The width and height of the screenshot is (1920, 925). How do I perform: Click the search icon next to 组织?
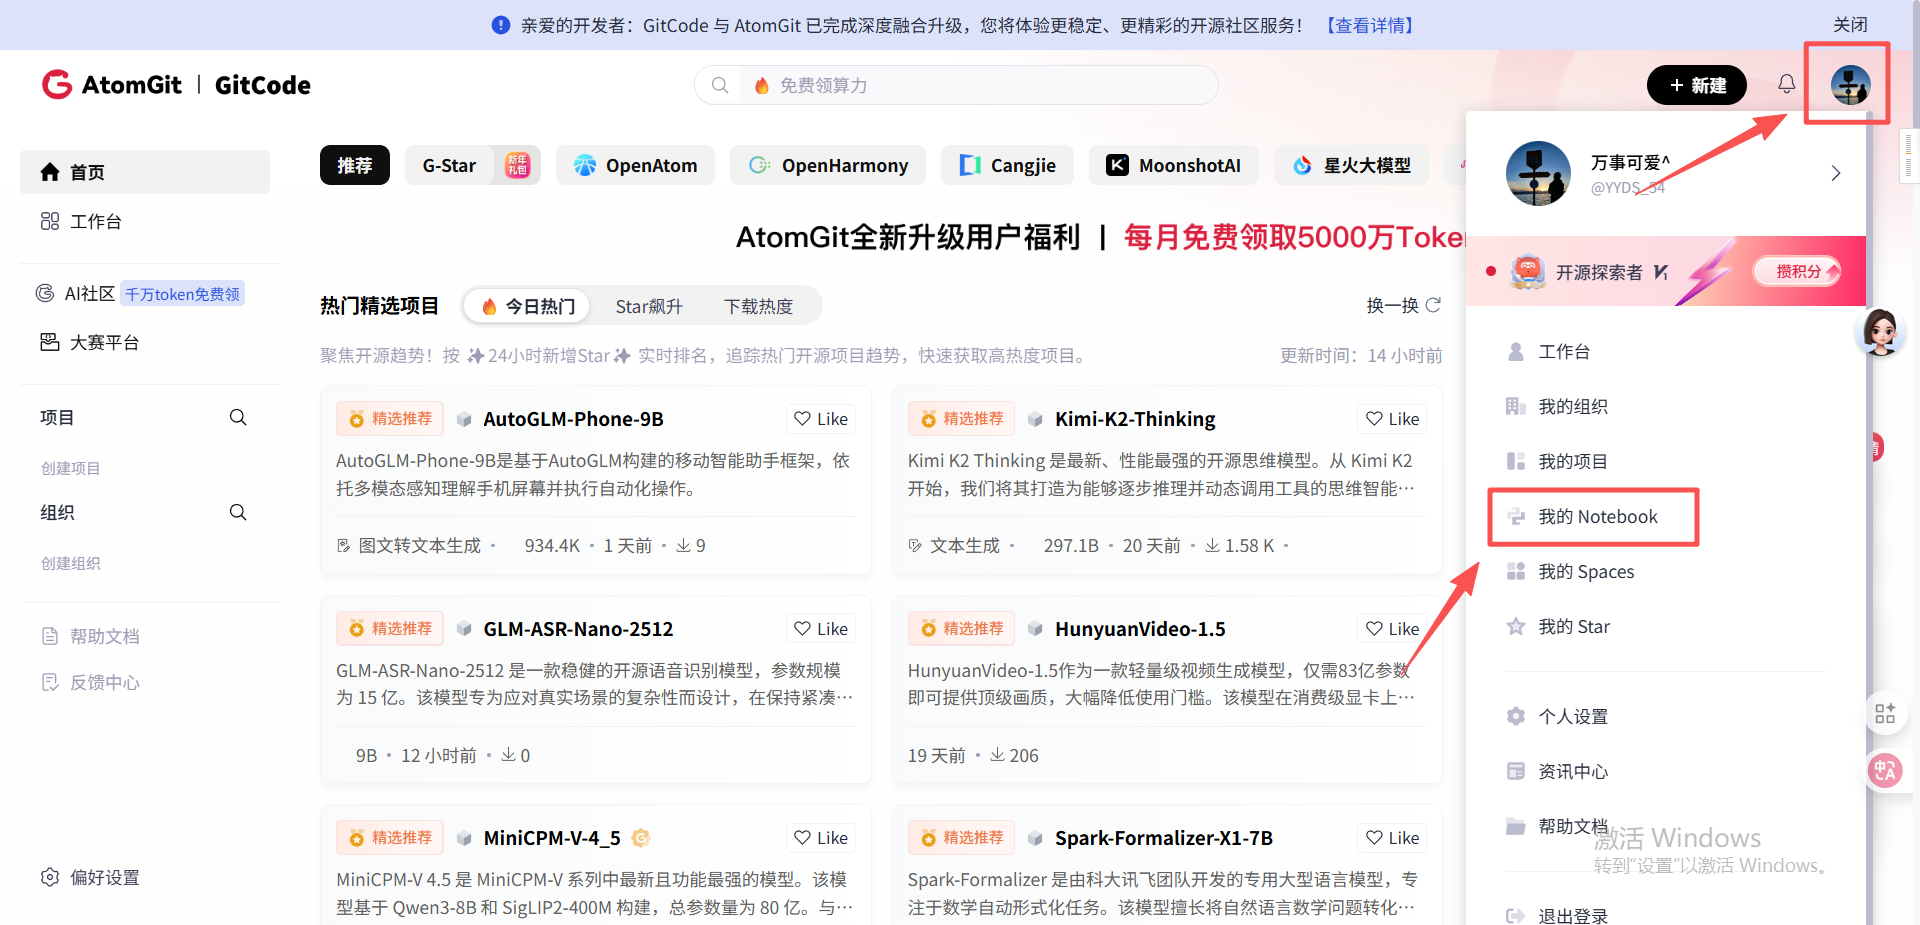tap(238, 512)
